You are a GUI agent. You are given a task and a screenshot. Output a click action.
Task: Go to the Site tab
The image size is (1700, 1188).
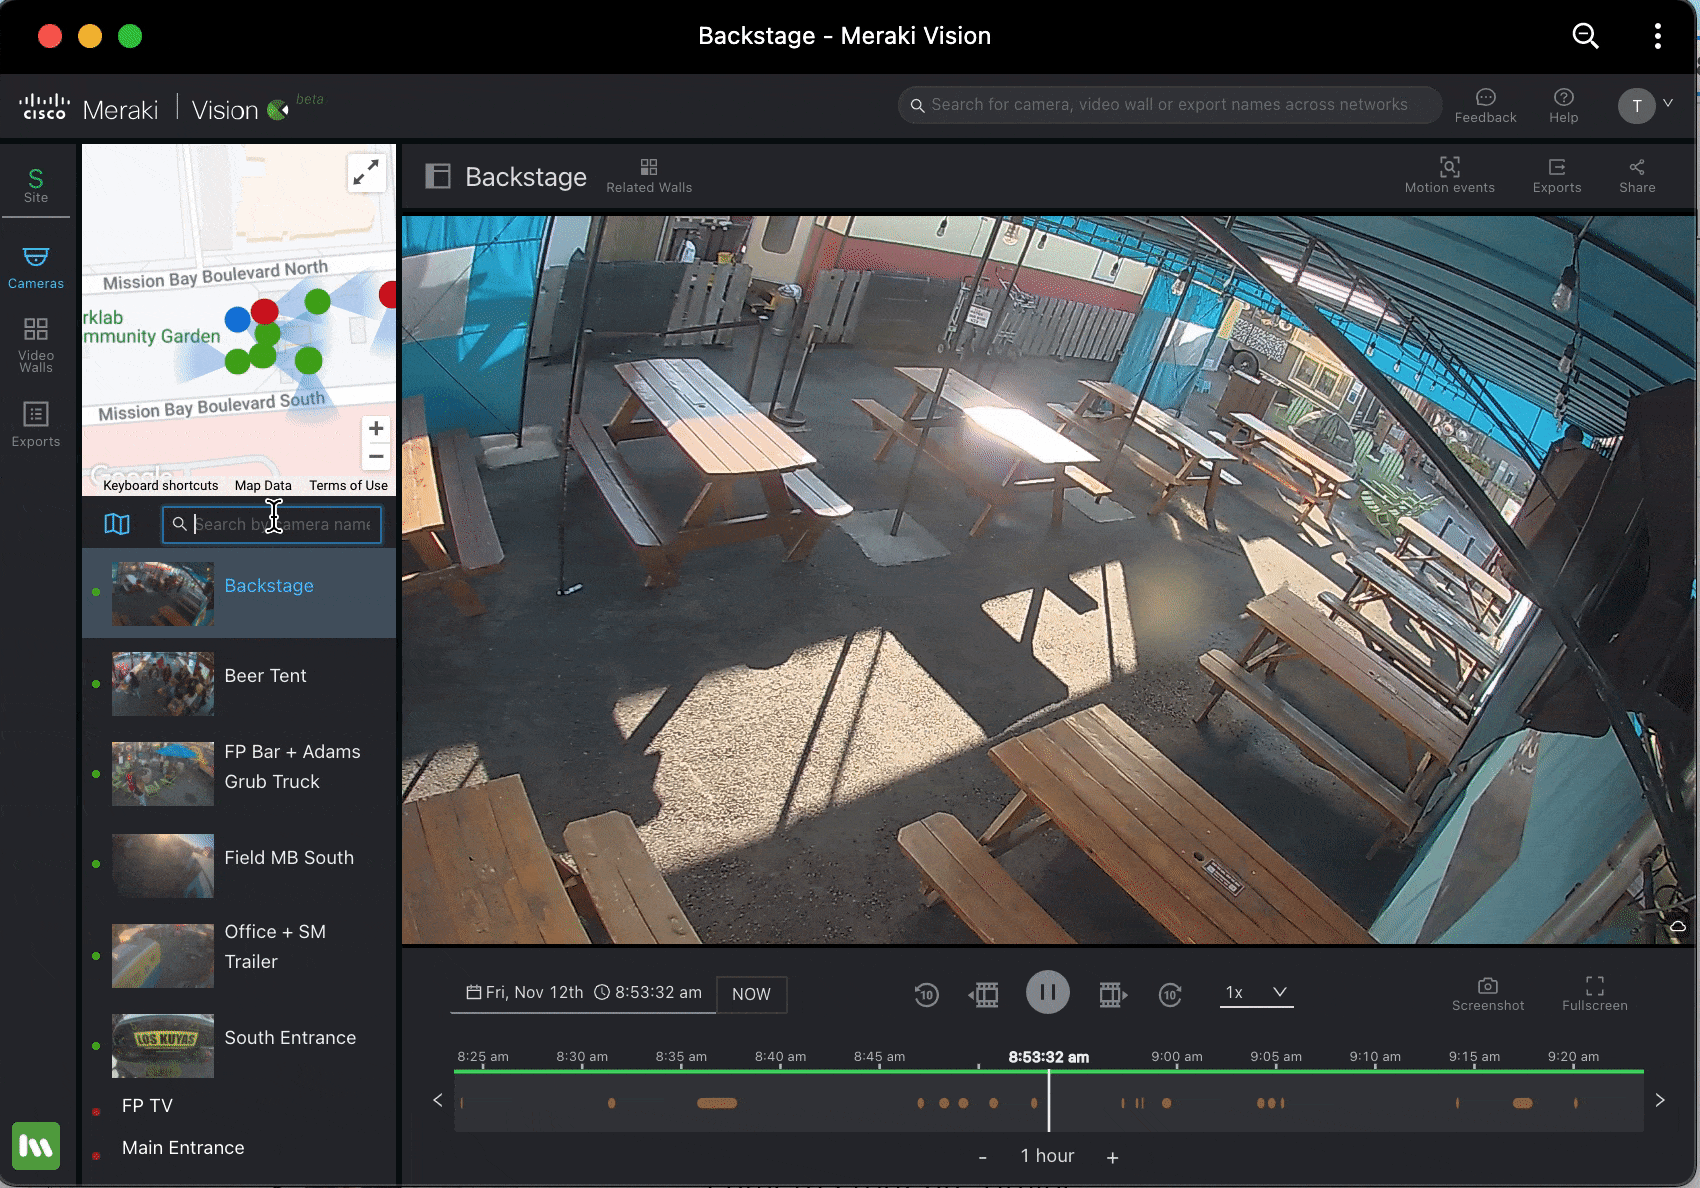pyautogui.click(x=36, y=185)
